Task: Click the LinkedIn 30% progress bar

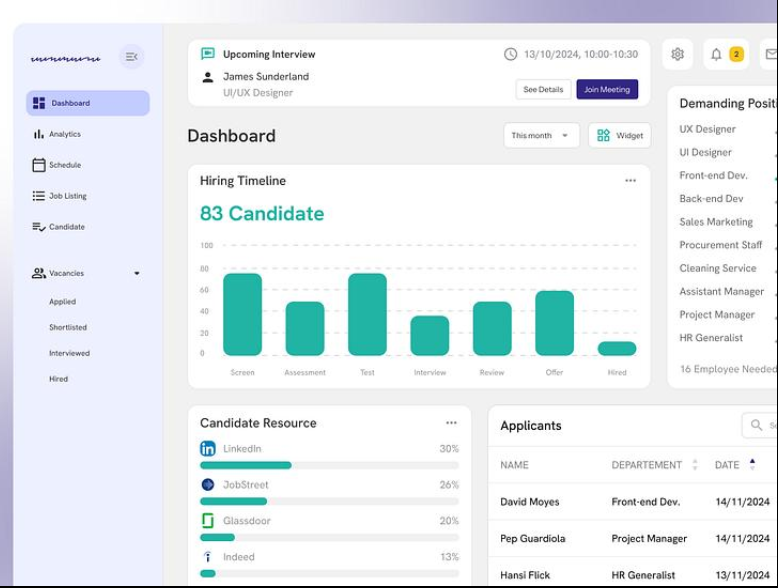Action: (329, 465)
